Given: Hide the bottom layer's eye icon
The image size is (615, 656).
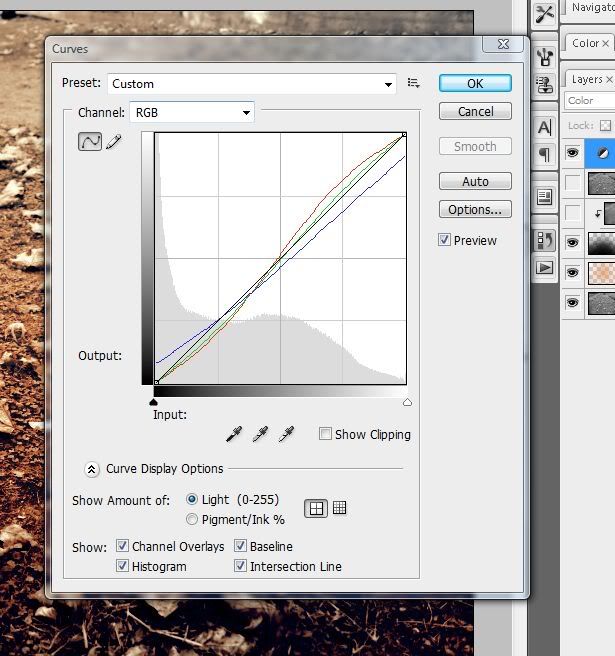Looking at the screenshot, I should [572, 302].
